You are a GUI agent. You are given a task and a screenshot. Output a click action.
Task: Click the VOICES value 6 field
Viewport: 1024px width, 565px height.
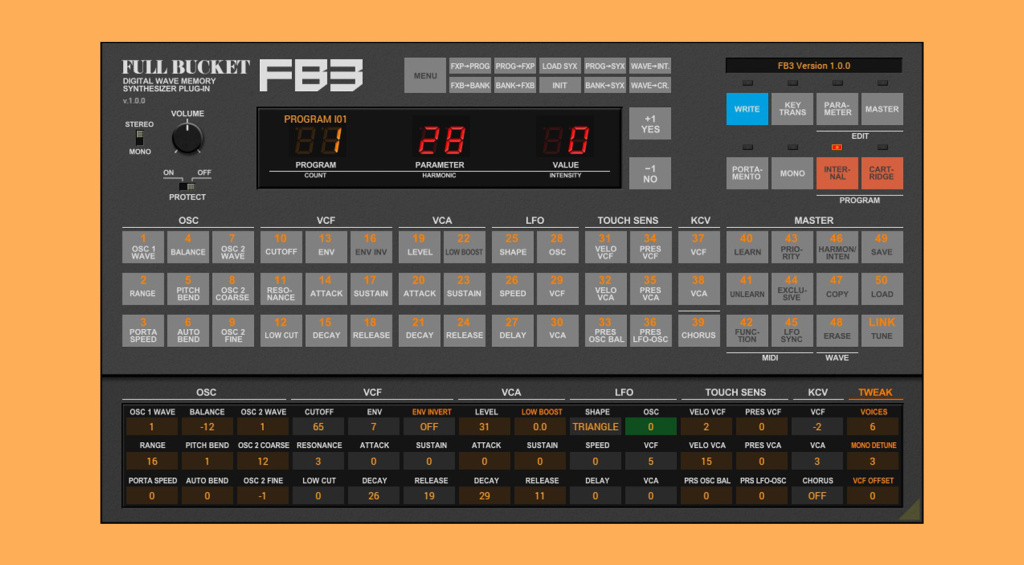click(x=872, y=427)
